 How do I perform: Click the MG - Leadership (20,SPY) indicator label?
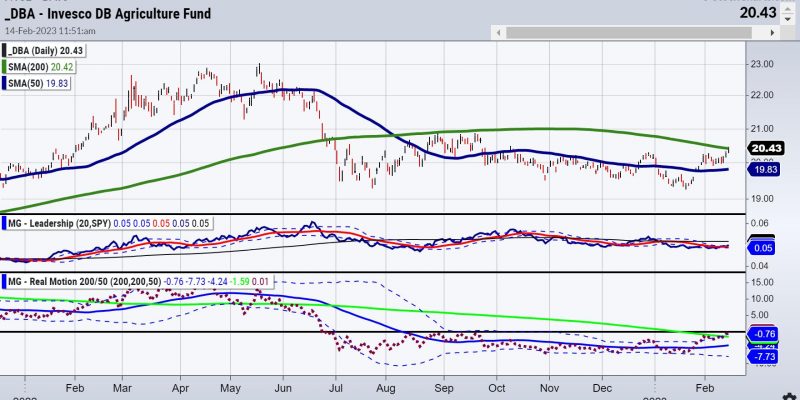[107, 223]
